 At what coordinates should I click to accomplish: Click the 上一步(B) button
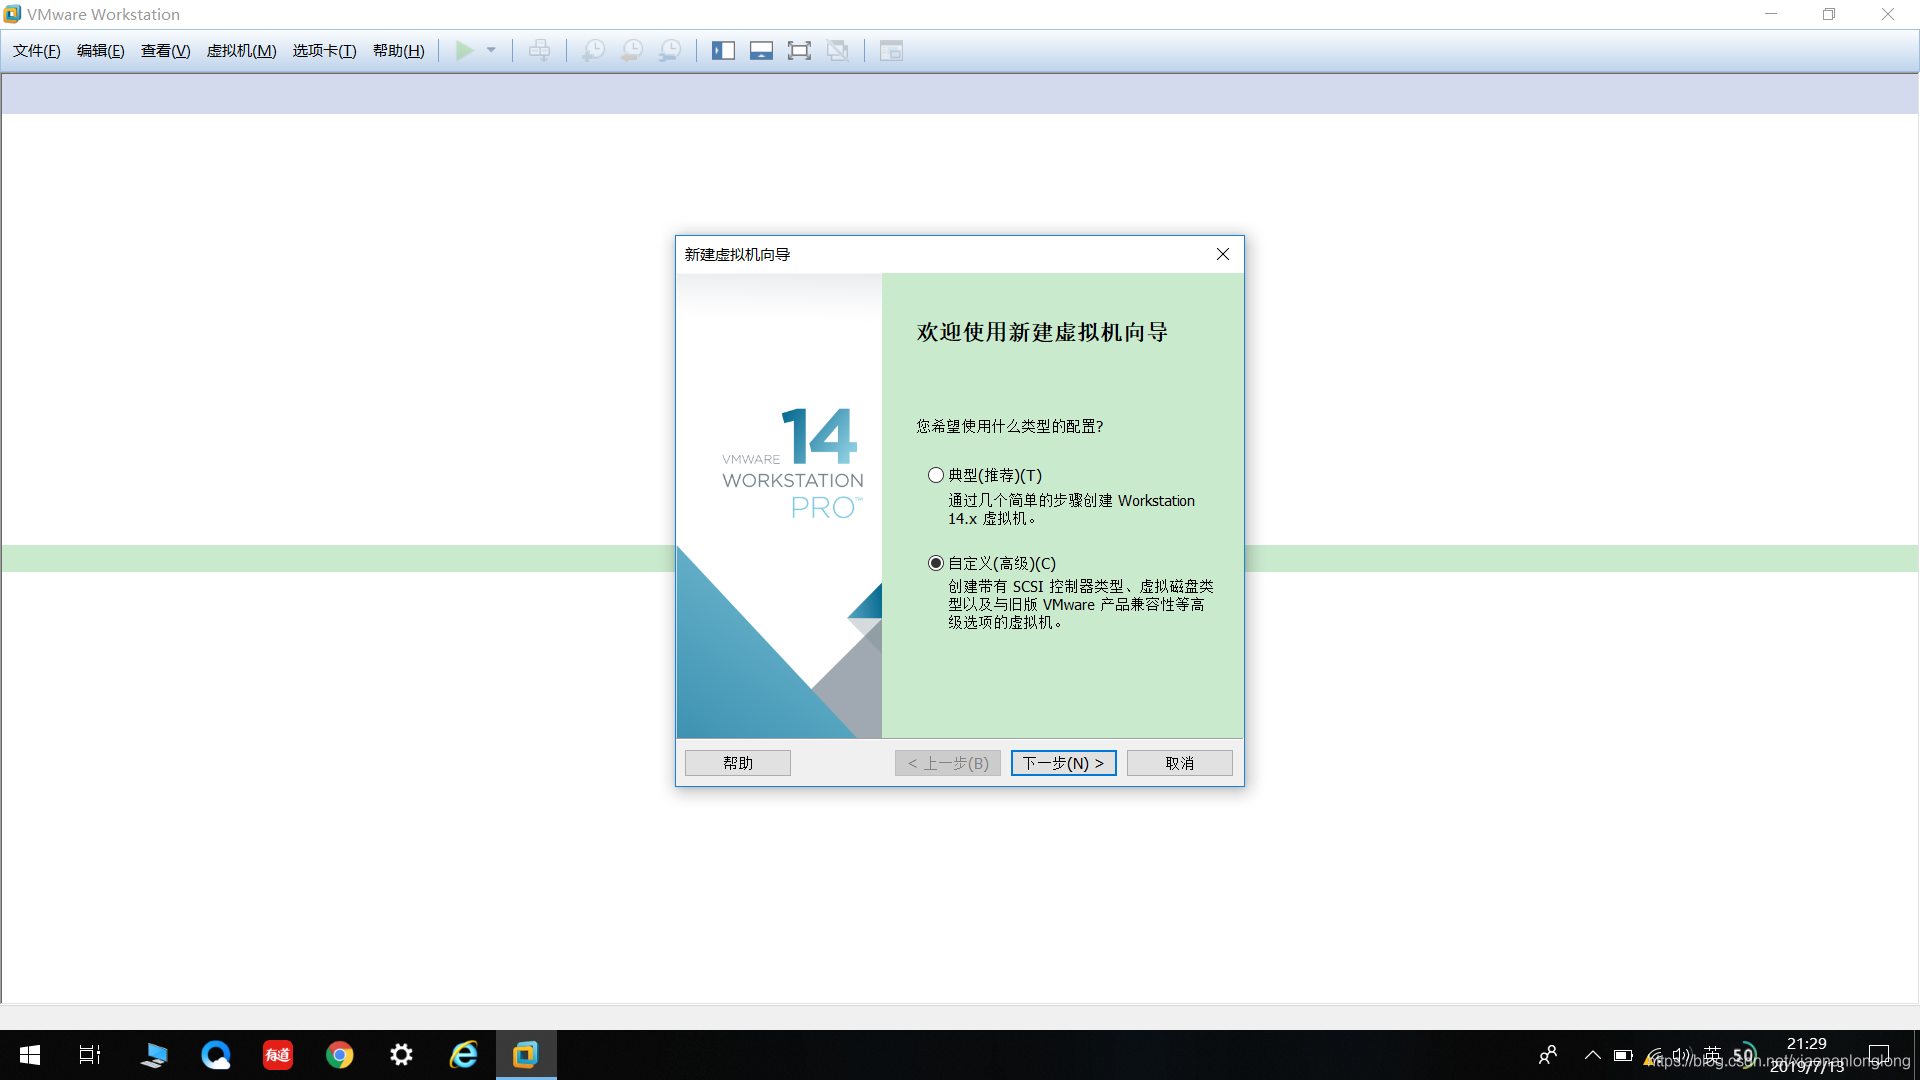pos(948,763)
